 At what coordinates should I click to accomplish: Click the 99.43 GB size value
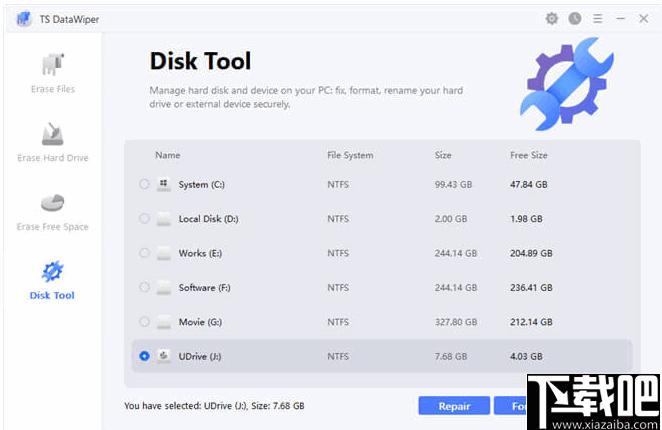453,185
